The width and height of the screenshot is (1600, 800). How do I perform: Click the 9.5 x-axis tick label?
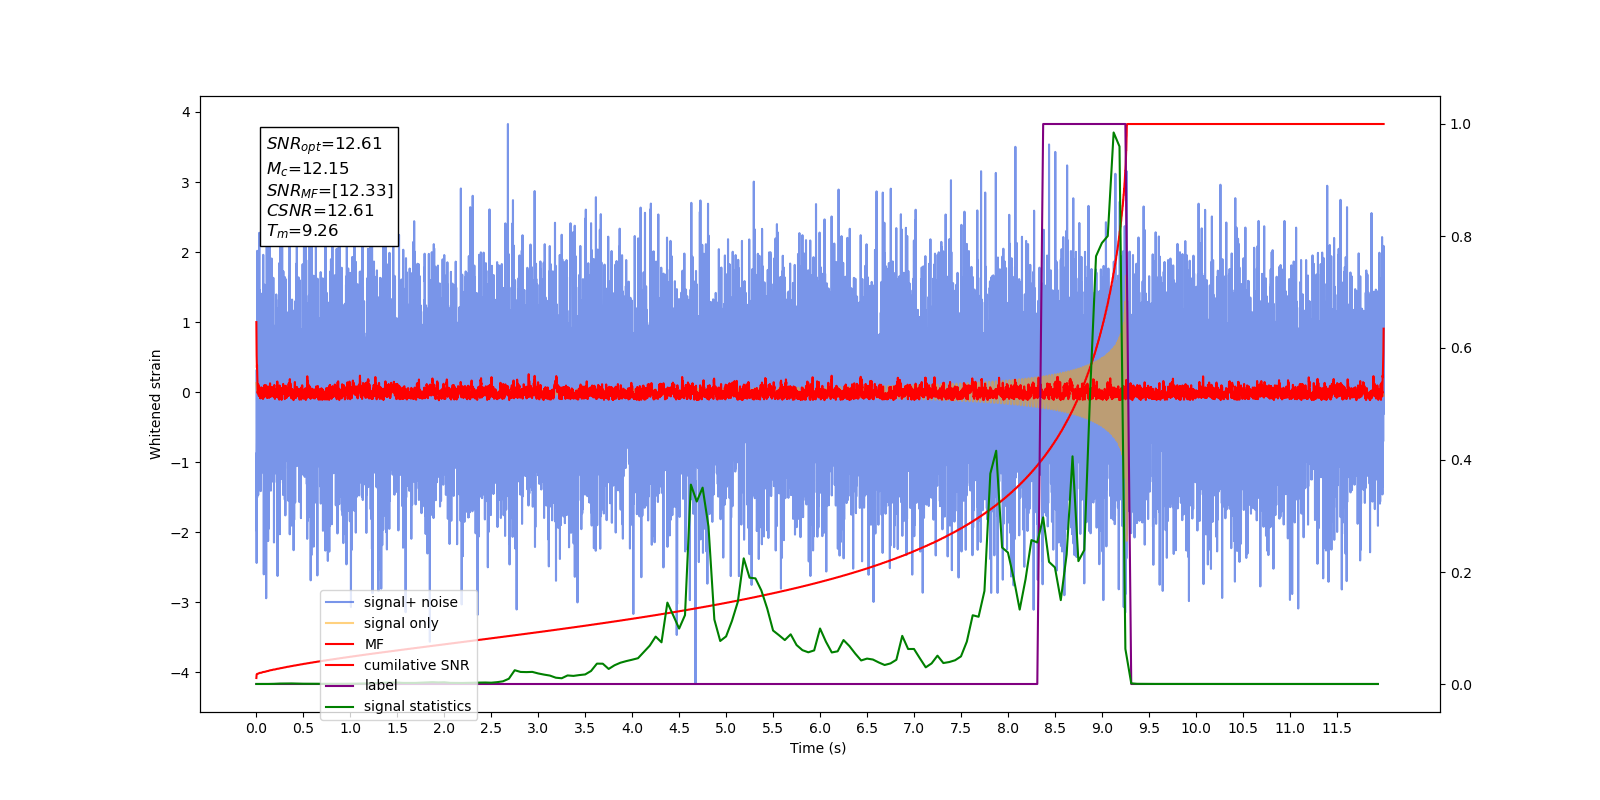coord(1149,728)
